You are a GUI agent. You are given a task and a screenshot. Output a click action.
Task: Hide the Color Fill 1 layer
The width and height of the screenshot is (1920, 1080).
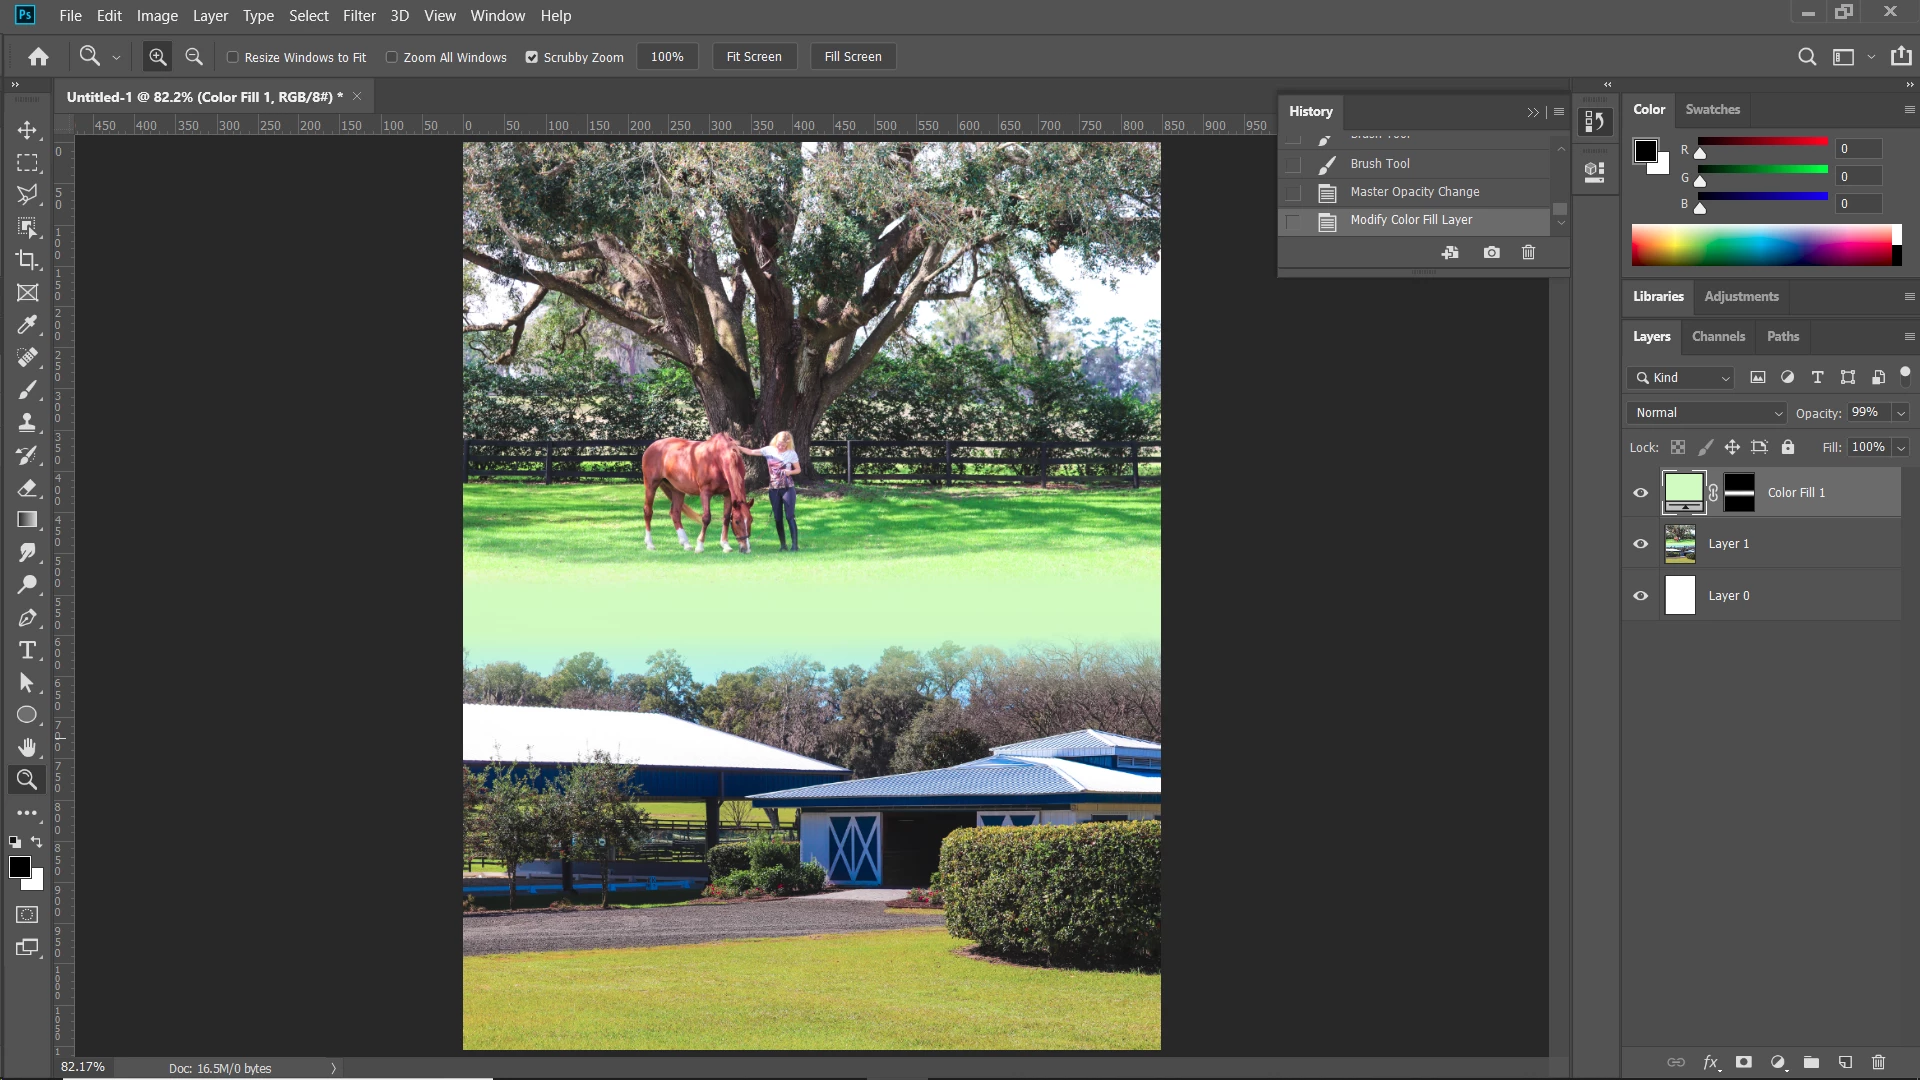pyautogui.click(x=1640, y=492)
